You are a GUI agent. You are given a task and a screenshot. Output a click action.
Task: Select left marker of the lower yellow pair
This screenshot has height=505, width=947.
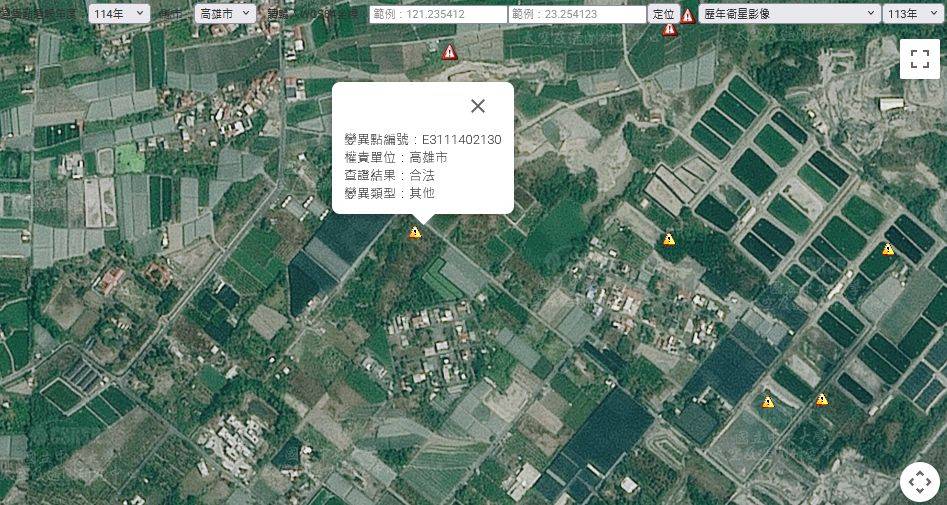tap(768, 402)
